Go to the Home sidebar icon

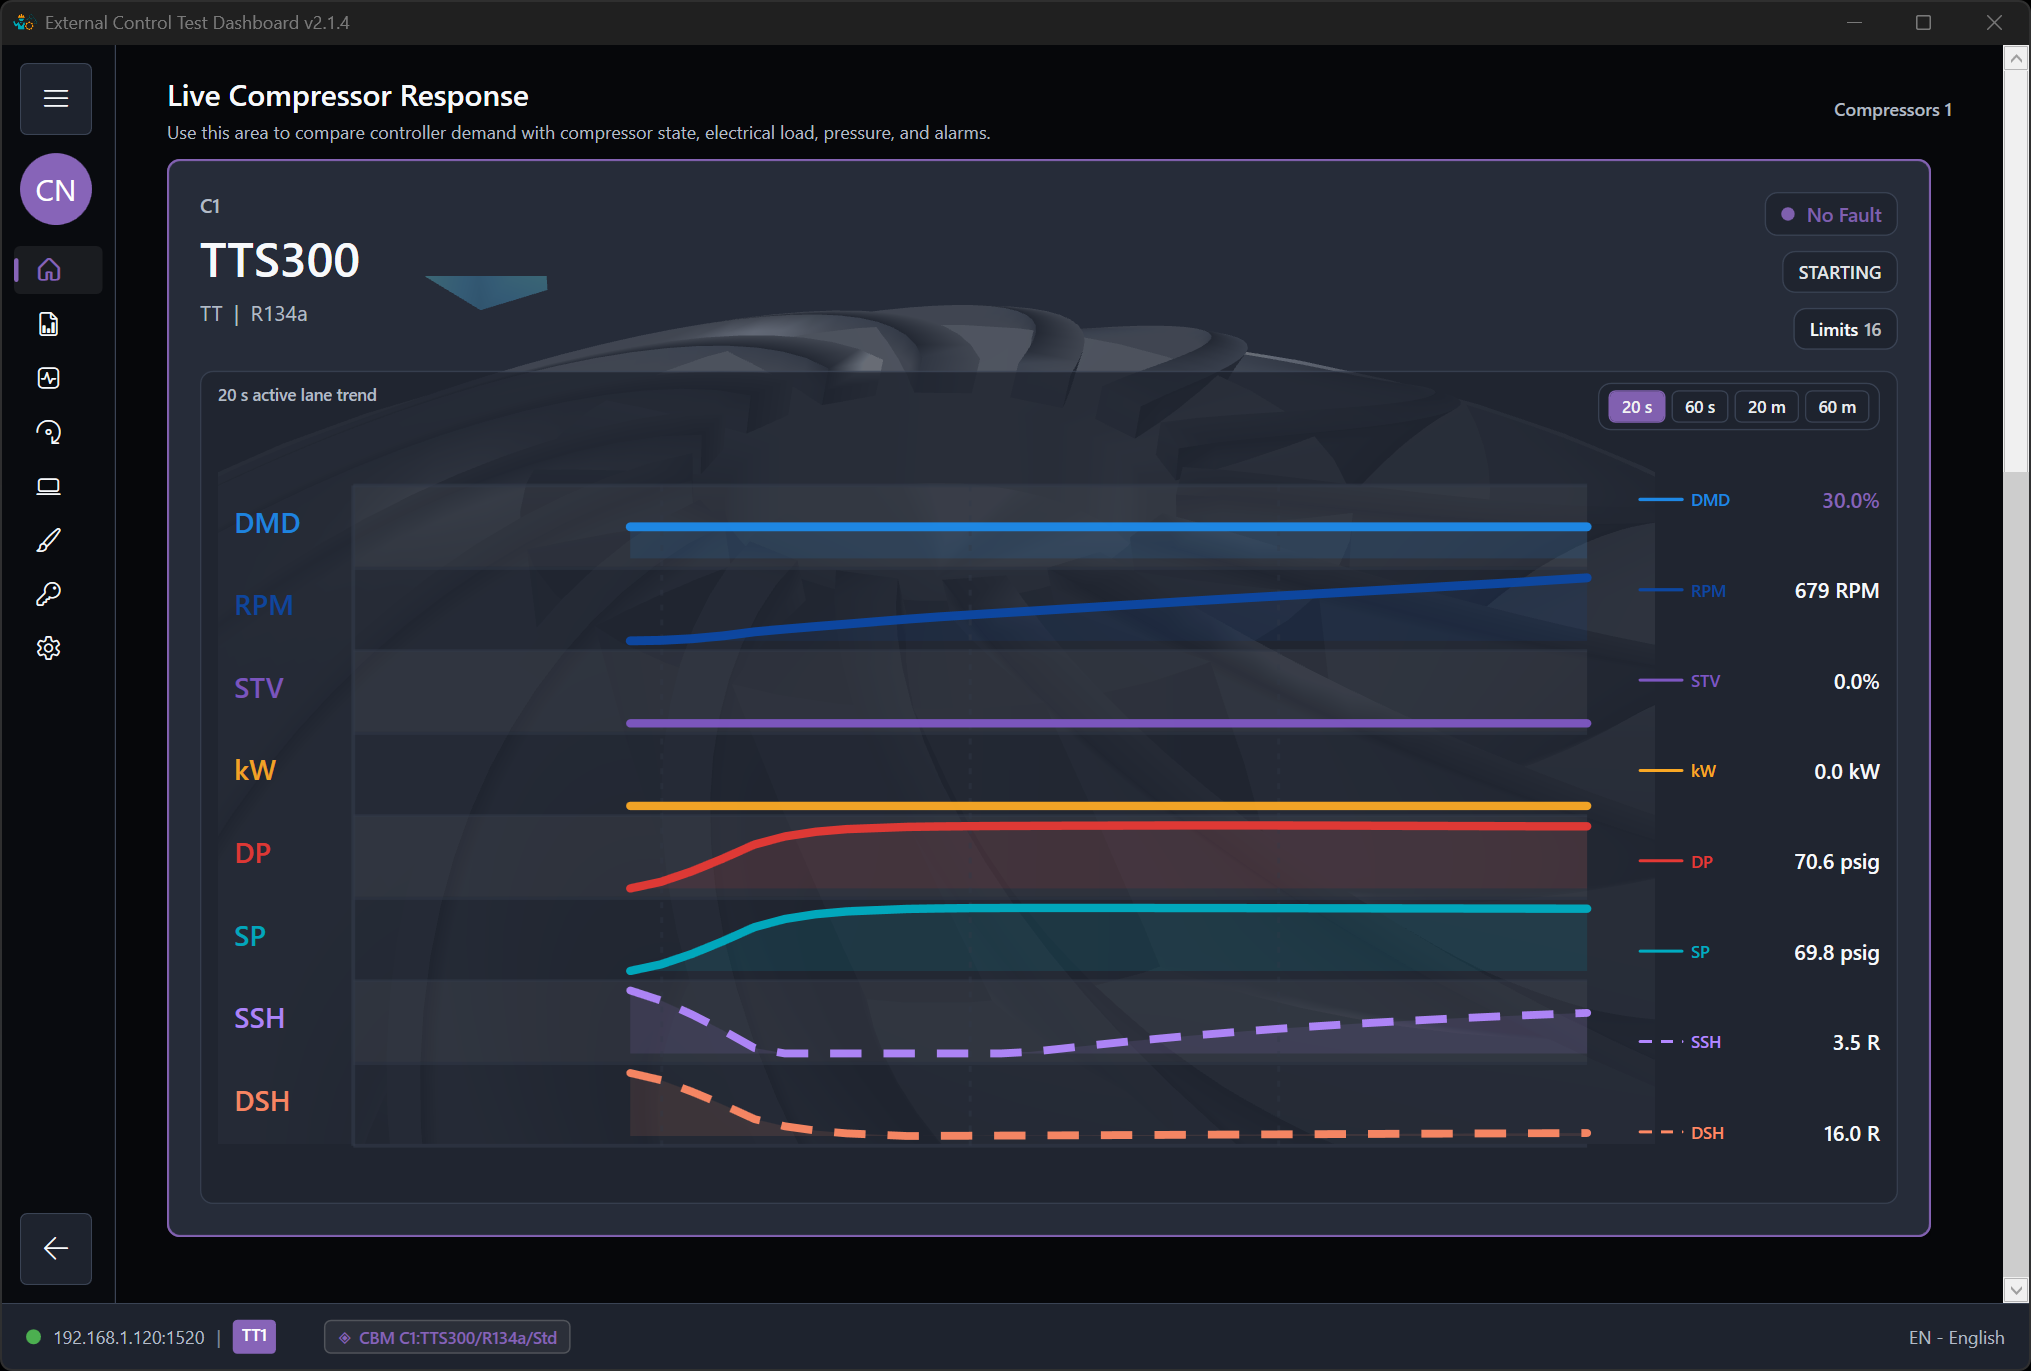click(49, 270)
